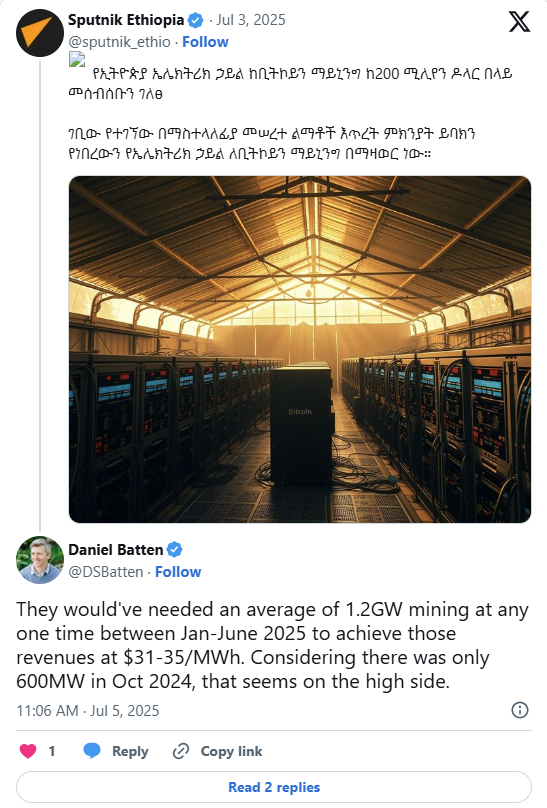The image size is (547, 808).
Task: Open the Twitter info circle icon
Action: pos(520,710)
